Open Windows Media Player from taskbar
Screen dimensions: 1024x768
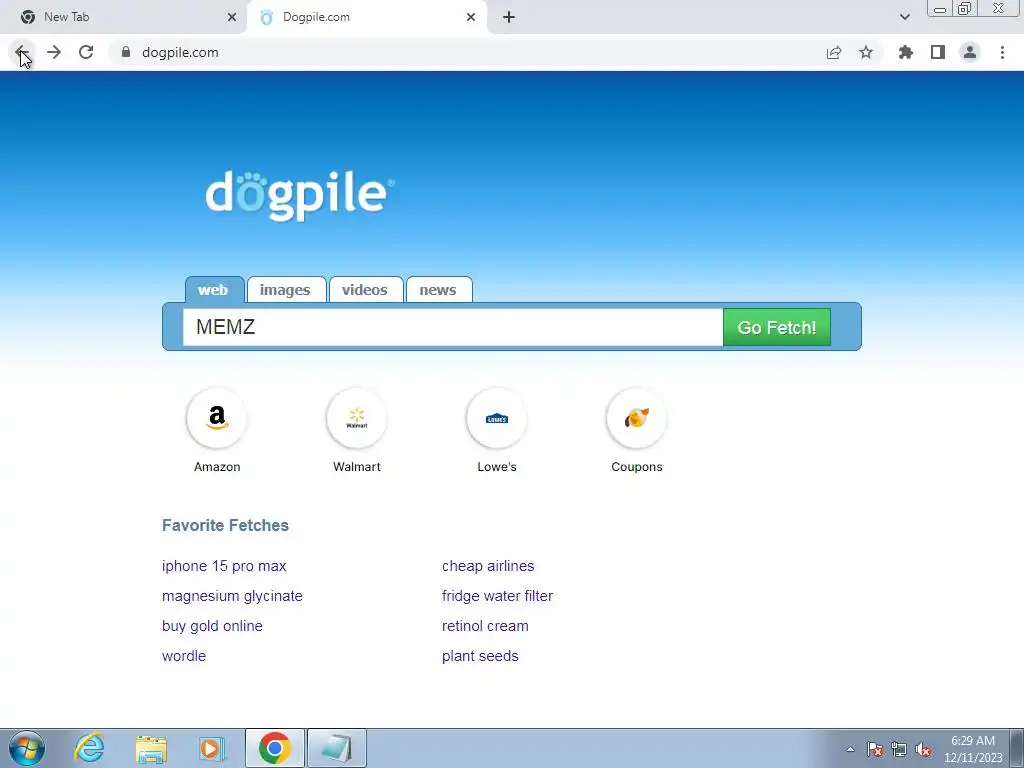(212, 748)
